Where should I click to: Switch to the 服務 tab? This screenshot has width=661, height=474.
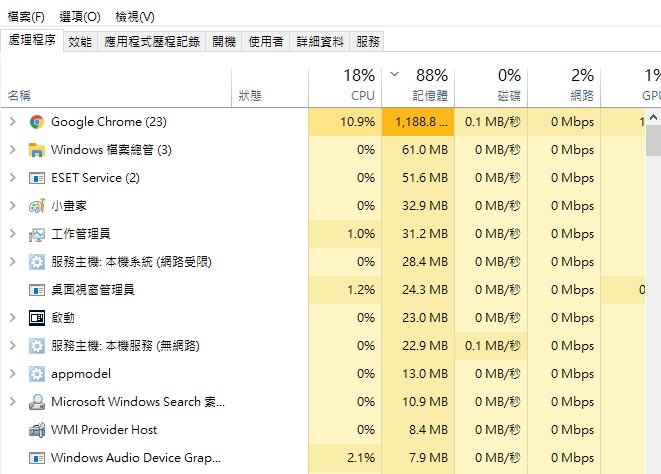[368, 41]
